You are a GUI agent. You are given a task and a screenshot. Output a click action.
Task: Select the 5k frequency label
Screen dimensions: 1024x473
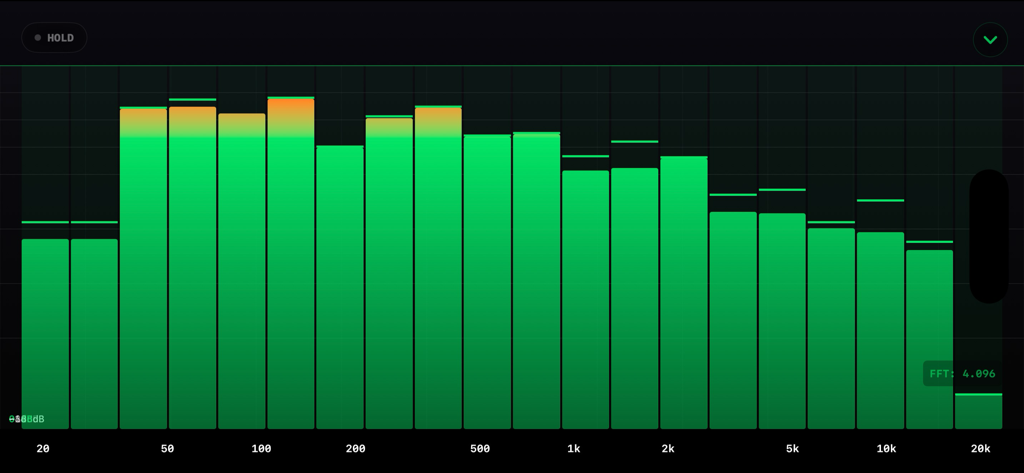click(792, 449)
